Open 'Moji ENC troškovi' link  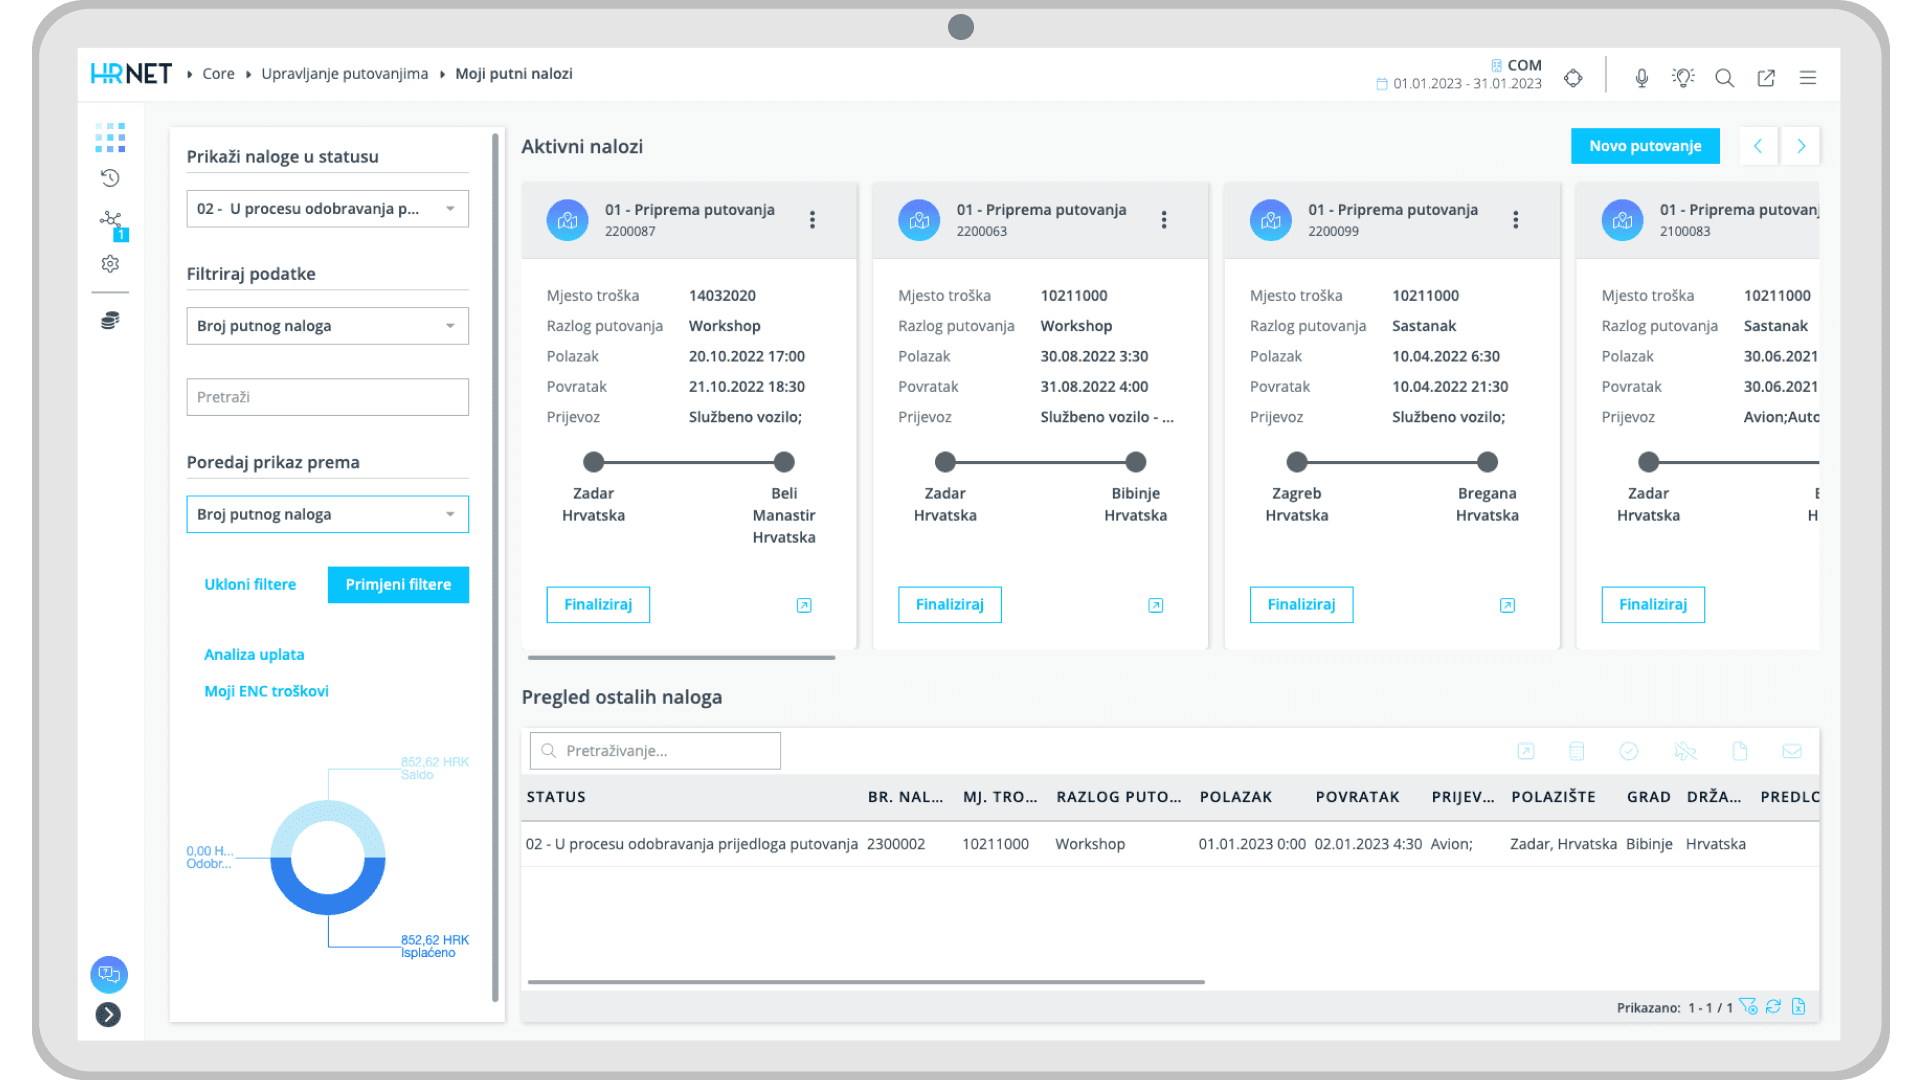[266, 691]
